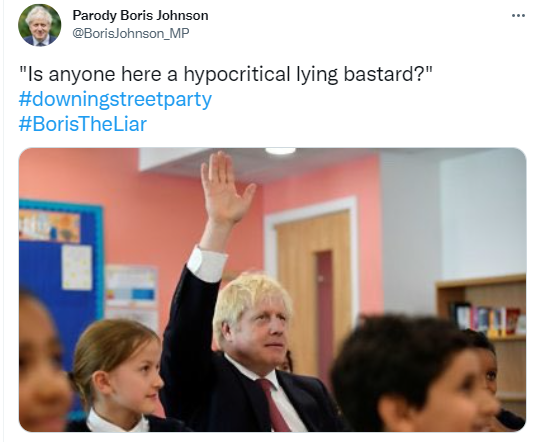Click the ceiling light in the photo

point(280,151)
